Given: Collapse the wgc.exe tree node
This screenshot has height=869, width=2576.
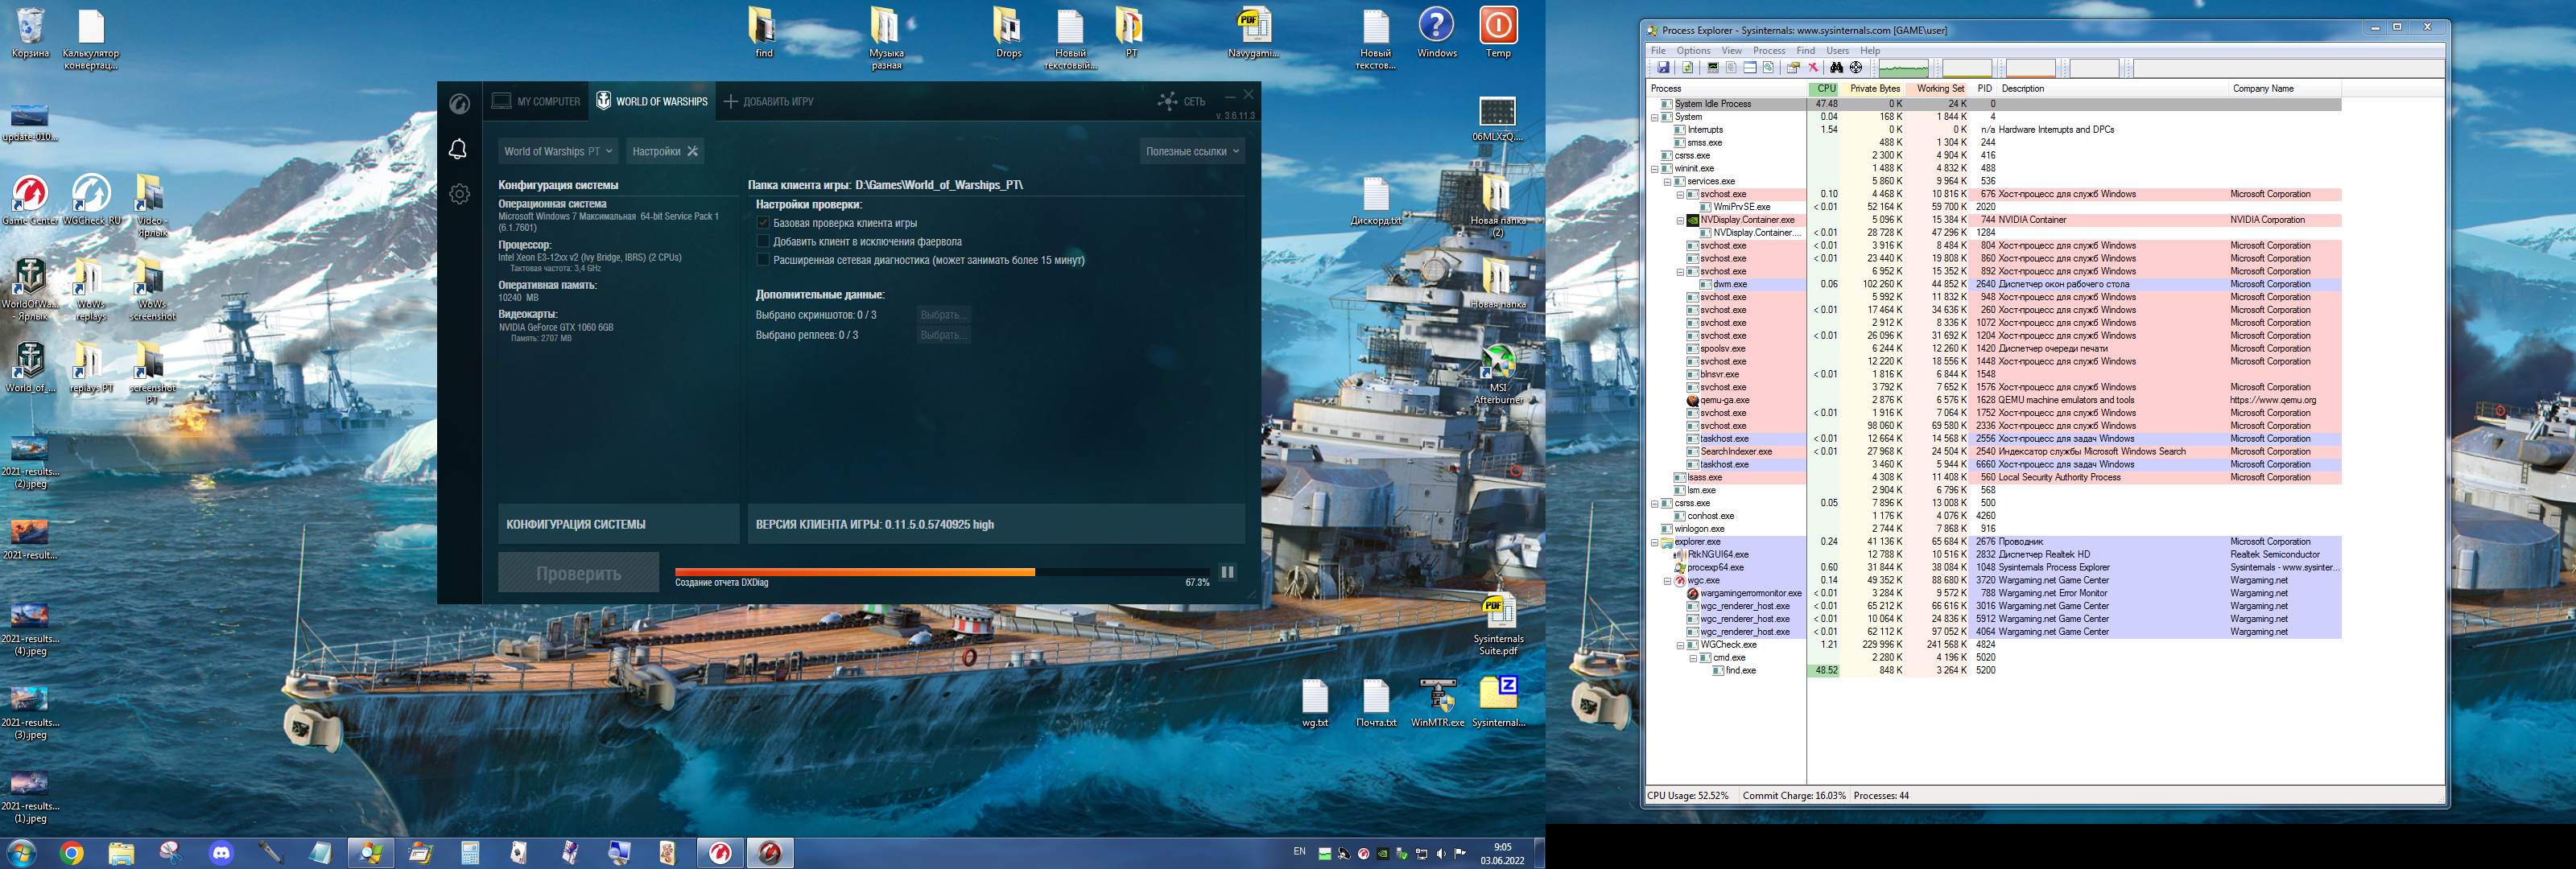Looking at the screenshot, I should pyautogui.click(x=1667, y=580).
